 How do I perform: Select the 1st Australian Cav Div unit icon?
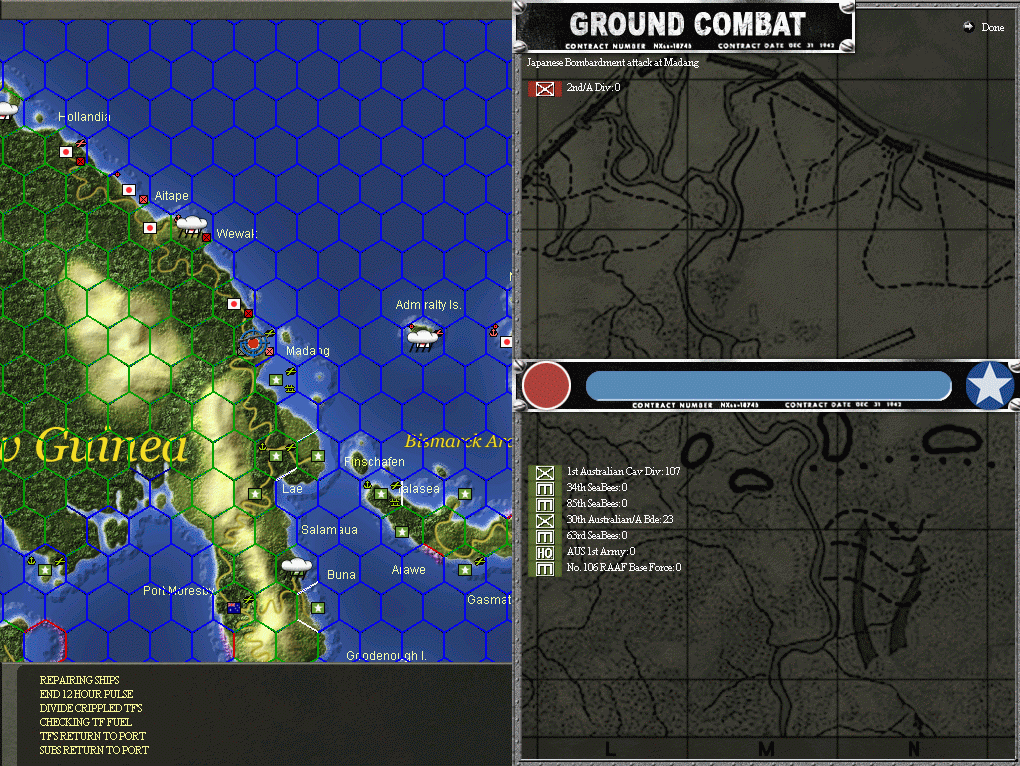click(544, 473)
